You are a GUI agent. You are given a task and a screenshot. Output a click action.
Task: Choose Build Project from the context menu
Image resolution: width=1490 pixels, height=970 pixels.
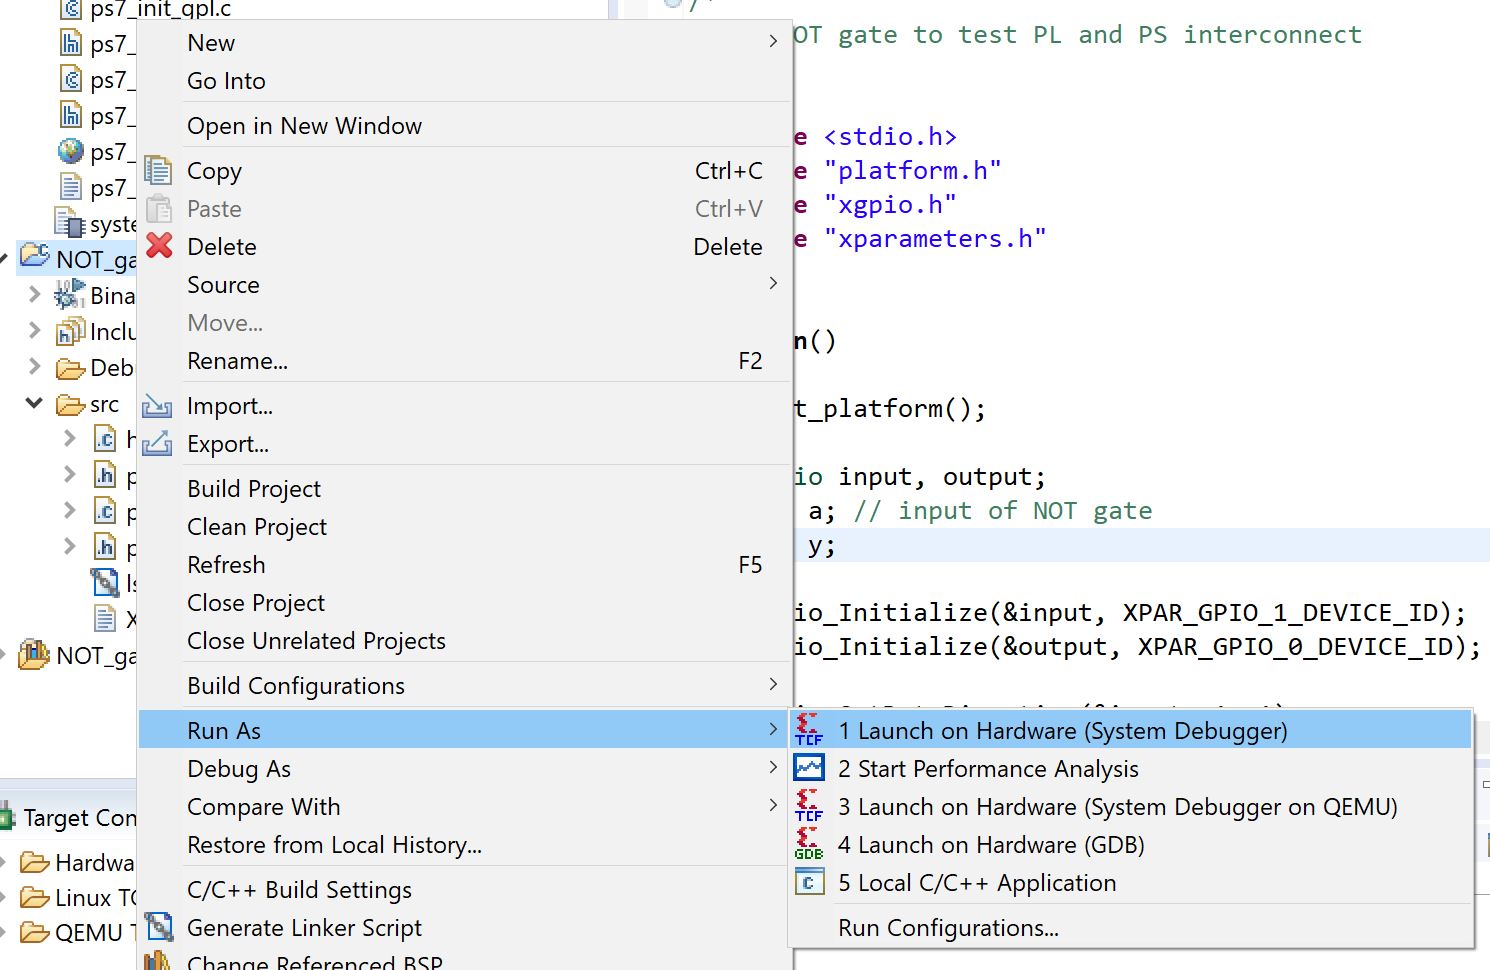254,489
